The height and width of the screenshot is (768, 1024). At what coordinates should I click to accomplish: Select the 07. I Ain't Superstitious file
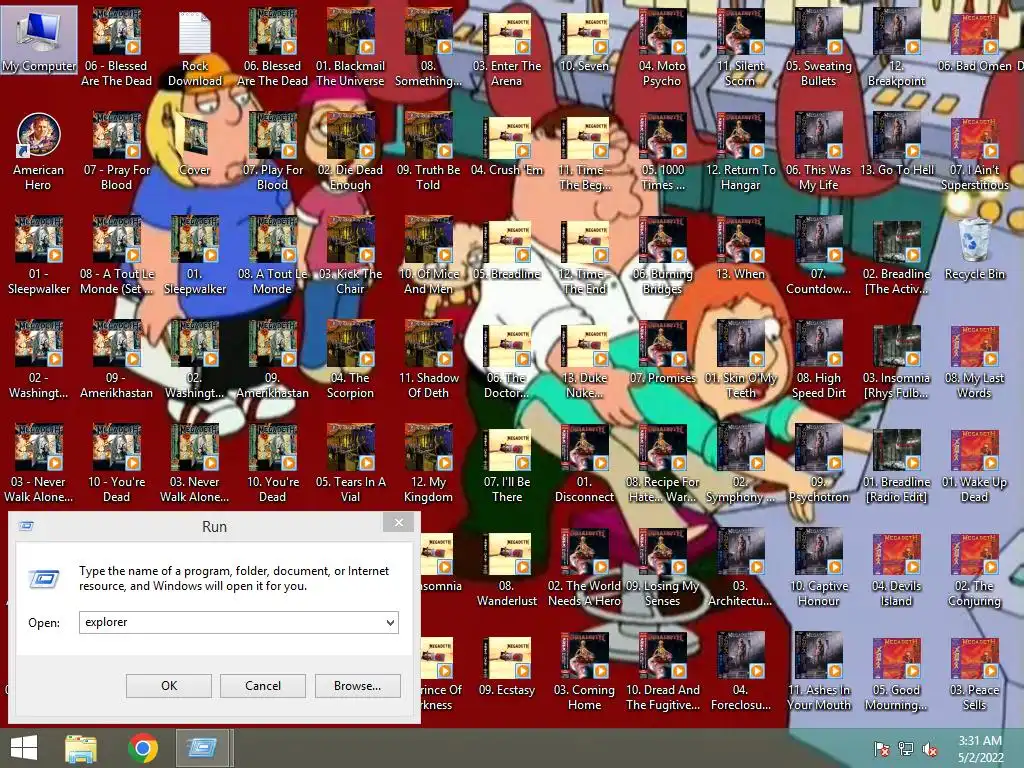click(974, 152)
